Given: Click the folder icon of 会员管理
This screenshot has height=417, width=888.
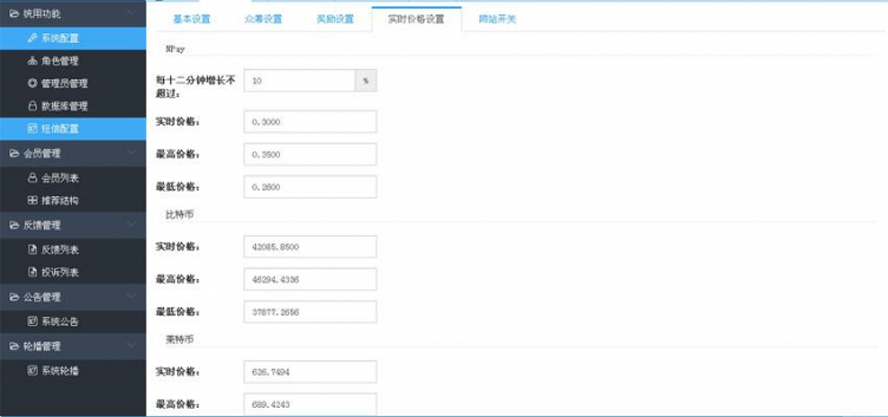Looking at the screenshot, I should (14, 154).
